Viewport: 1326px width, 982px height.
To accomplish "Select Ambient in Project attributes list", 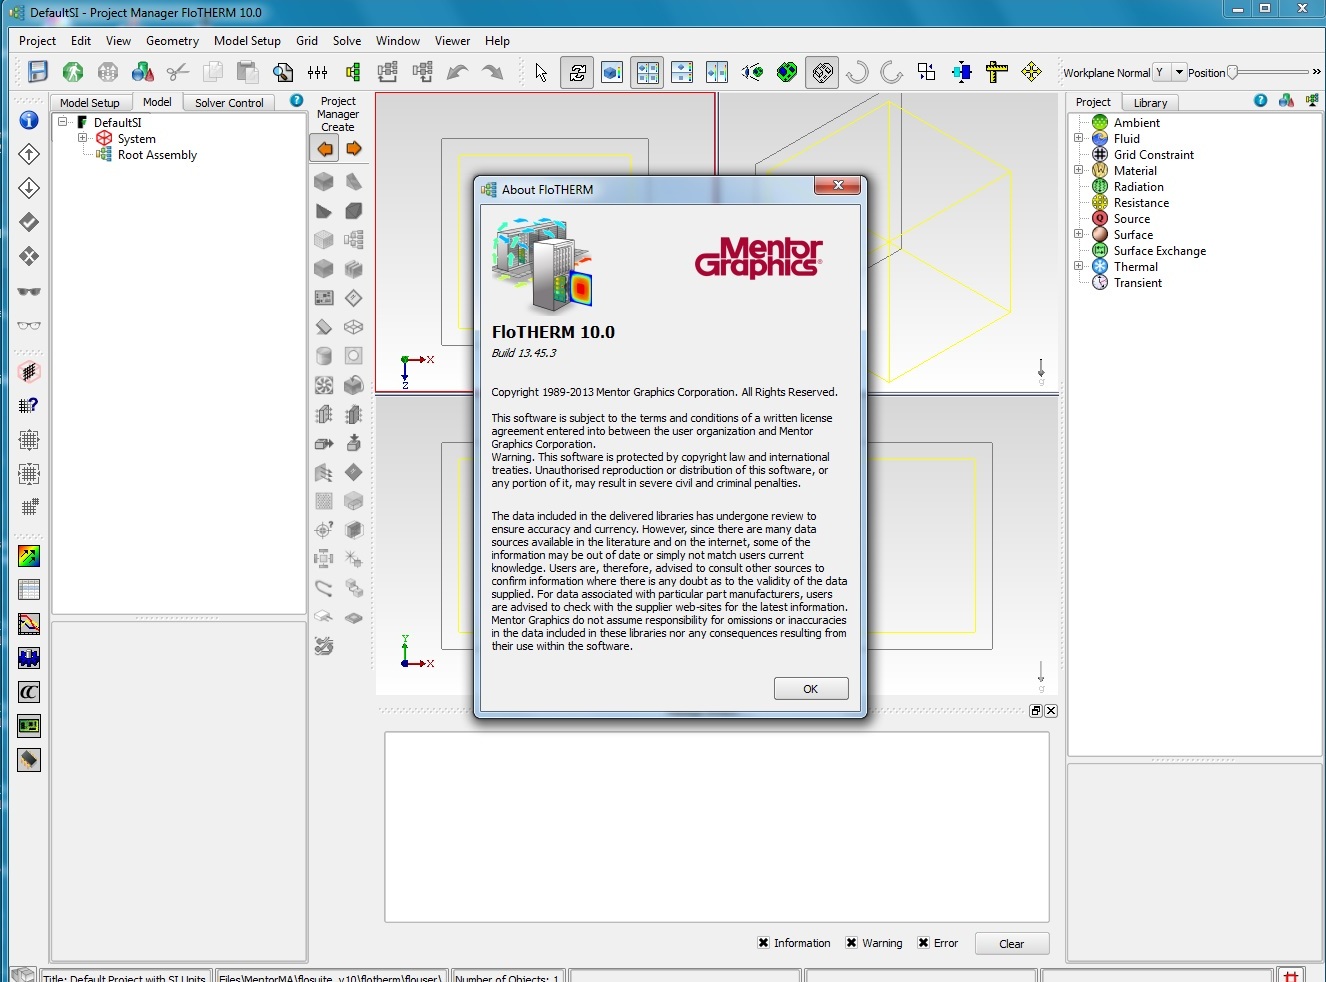I will point(1137,123).
